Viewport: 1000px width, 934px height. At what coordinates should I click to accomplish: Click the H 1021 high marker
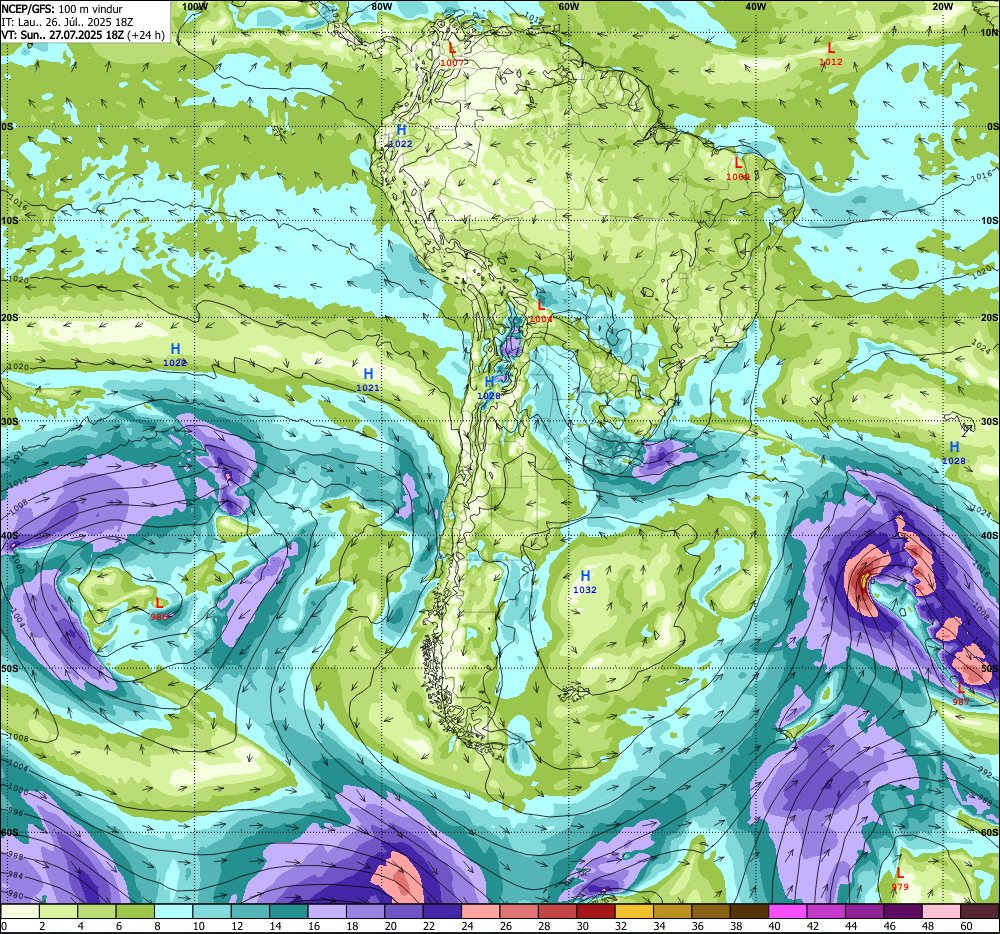[368, 379]
